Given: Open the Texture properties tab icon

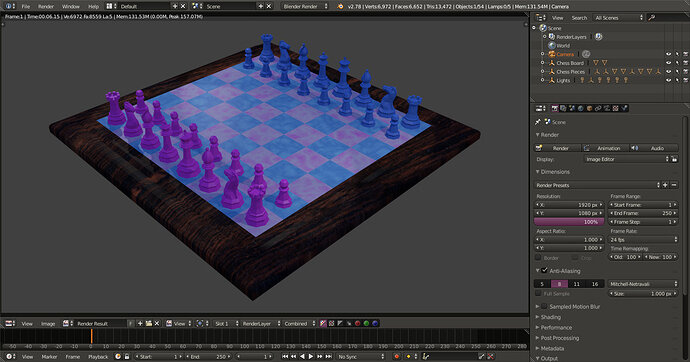Looking at the screenshot, I should (x=616, y=108).
